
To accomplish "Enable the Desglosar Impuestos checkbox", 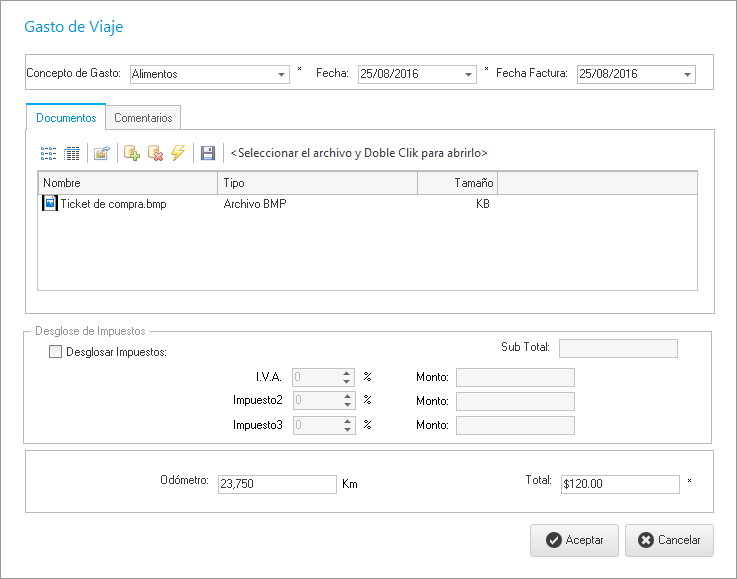I will (55, 351).
